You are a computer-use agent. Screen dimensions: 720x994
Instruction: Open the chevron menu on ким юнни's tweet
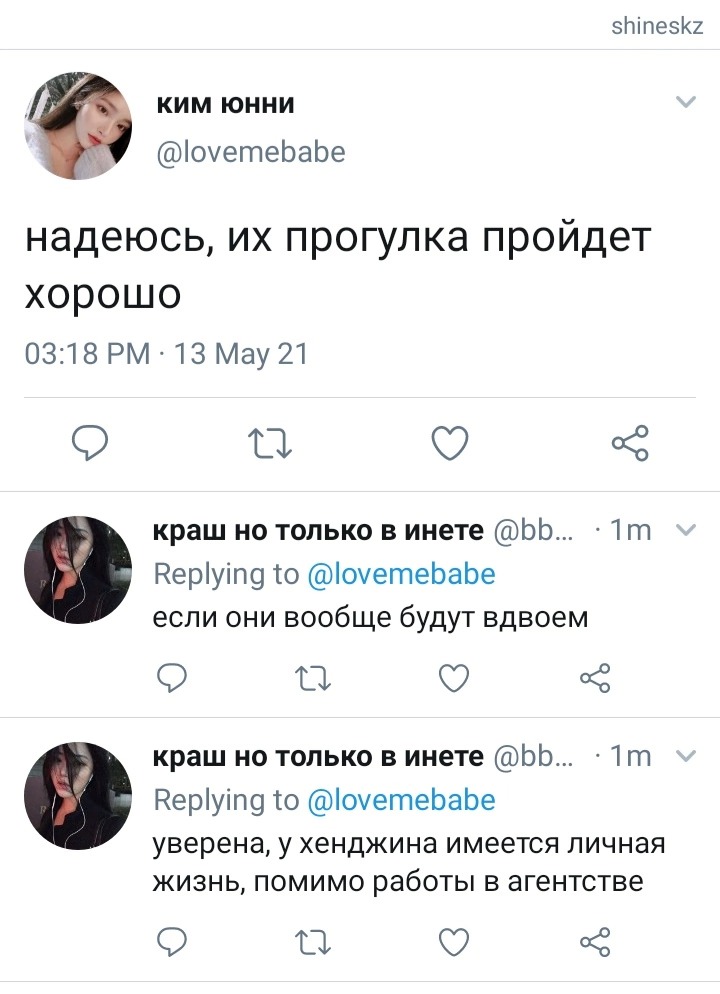coord(686,102)
